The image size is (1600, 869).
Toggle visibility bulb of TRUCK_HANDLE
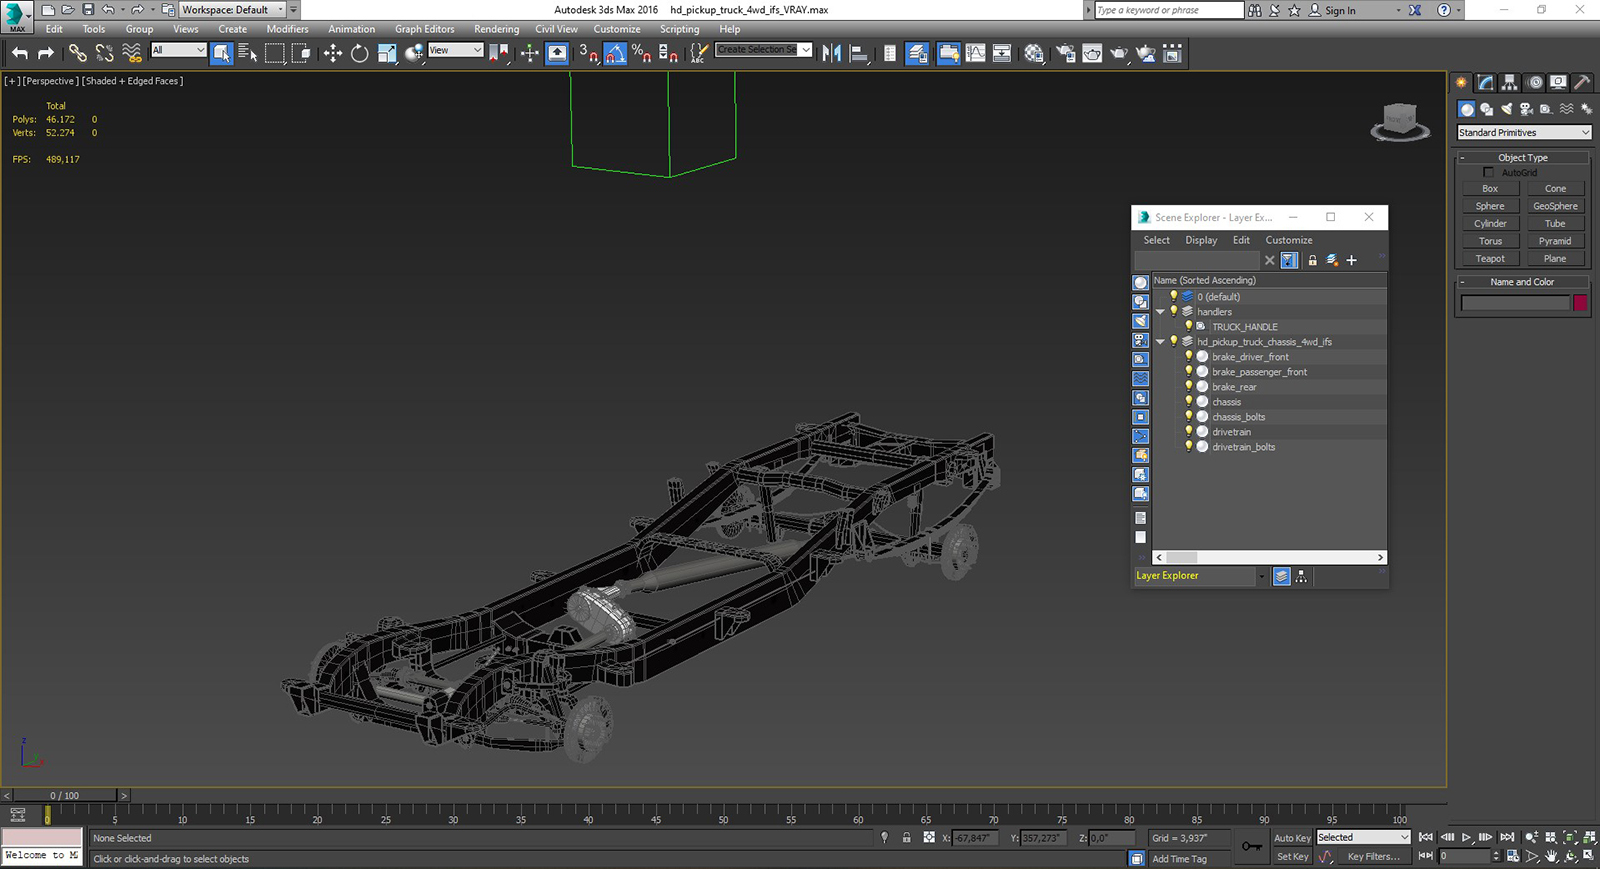pos(1189,327)
